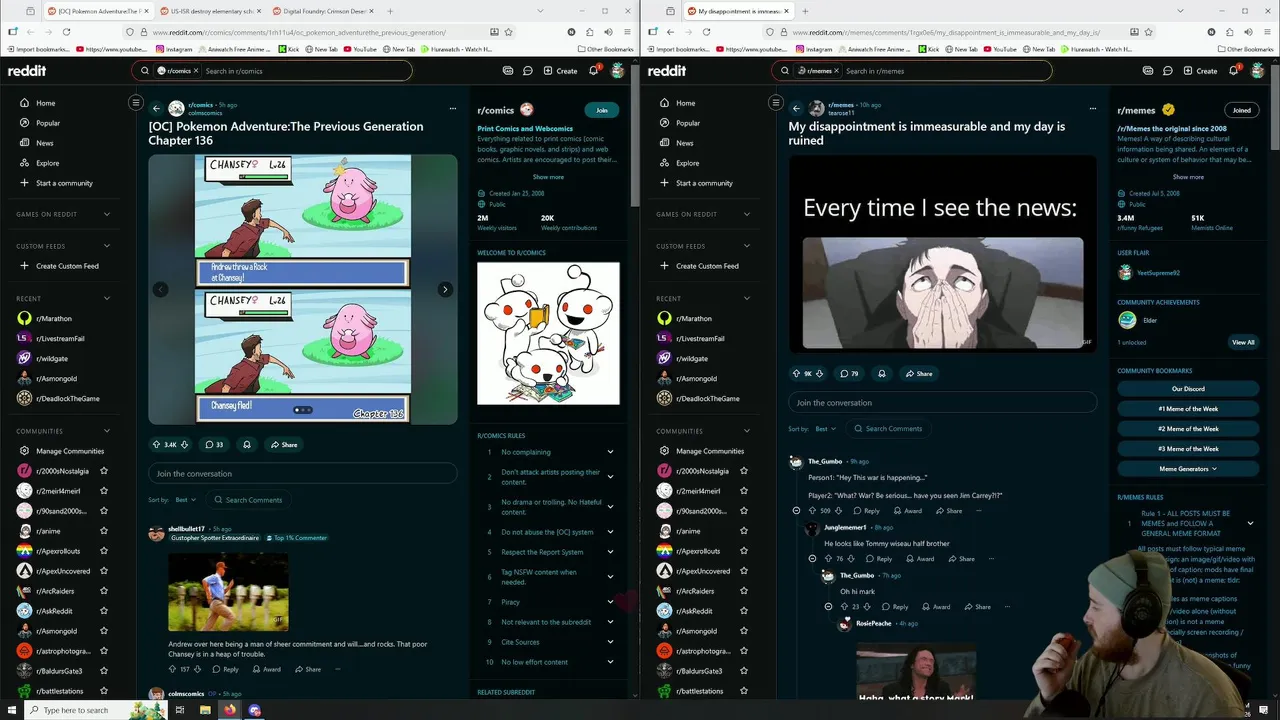The image size is (1280, 720).
Task: Open Sort by Best dropdown in r/comics
Action: [186, 499]
